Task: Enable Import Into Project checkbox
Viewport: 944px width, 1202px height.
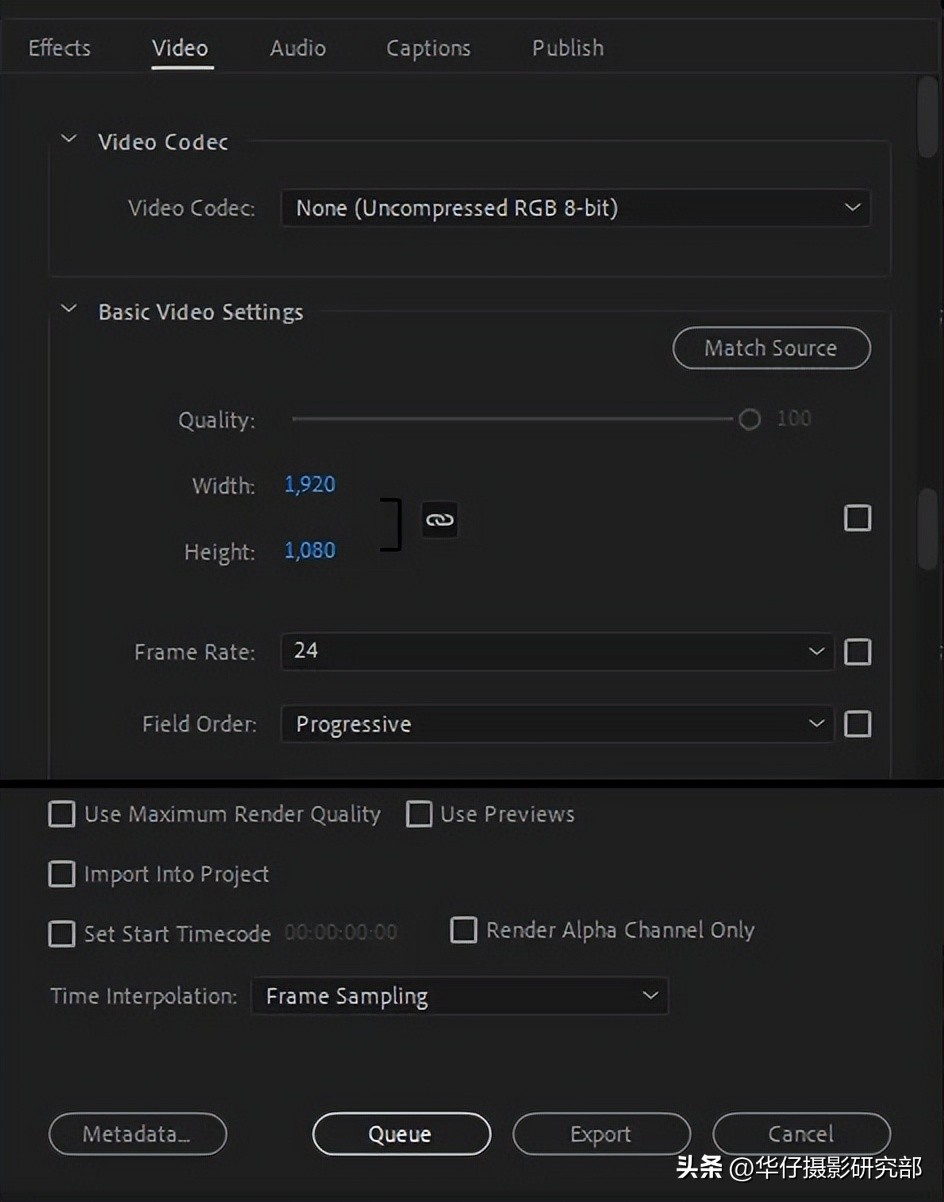Action: point(62,874)
